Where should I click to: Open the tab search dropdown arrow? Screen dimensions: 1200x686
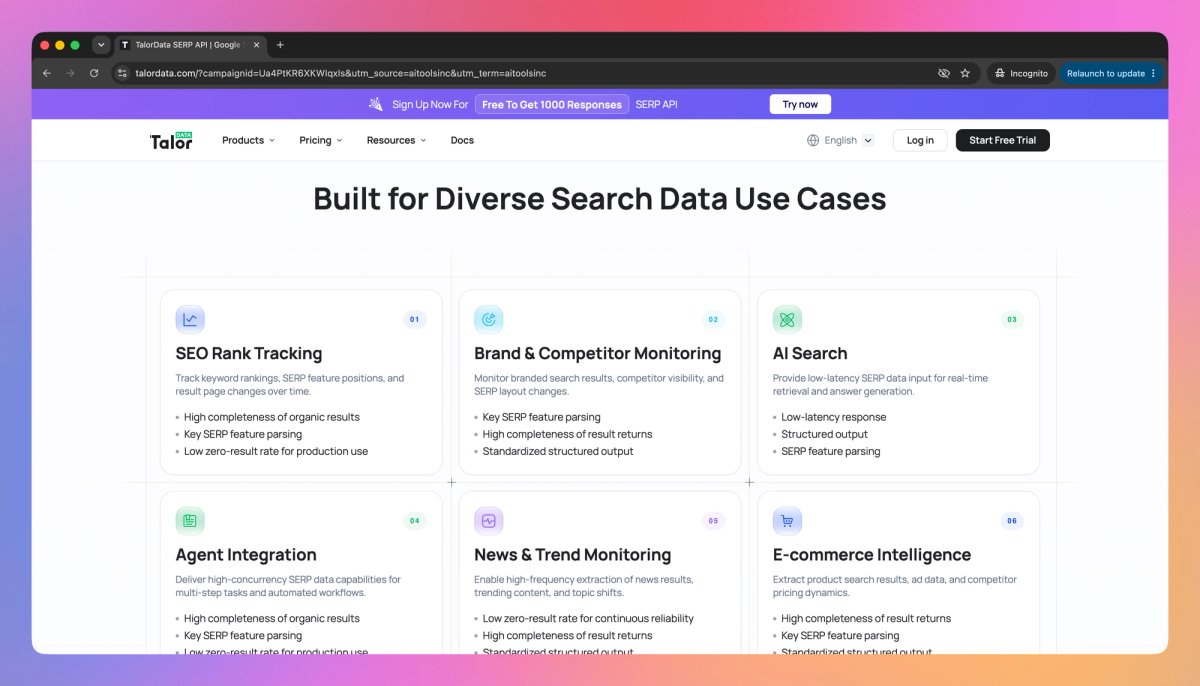(101, 45)
